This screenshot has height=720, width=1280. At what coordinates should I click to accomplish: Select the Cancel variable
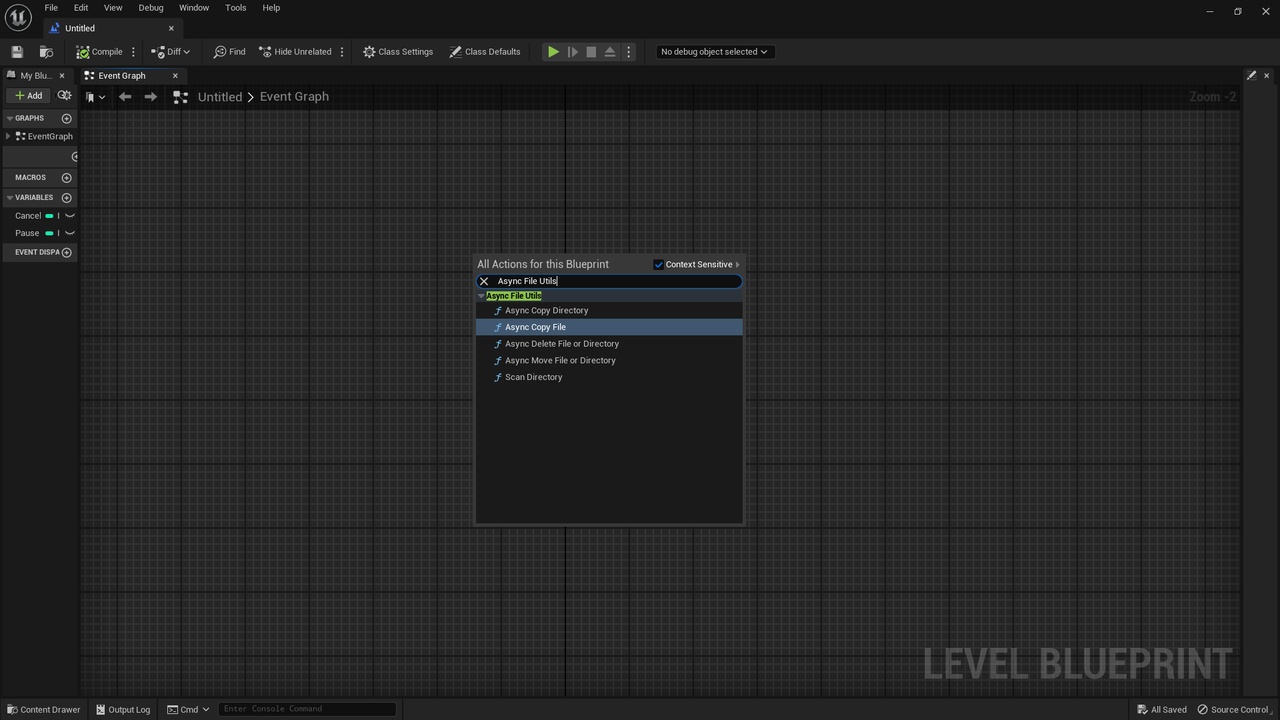pyautogui.click(x=28, y=216)
